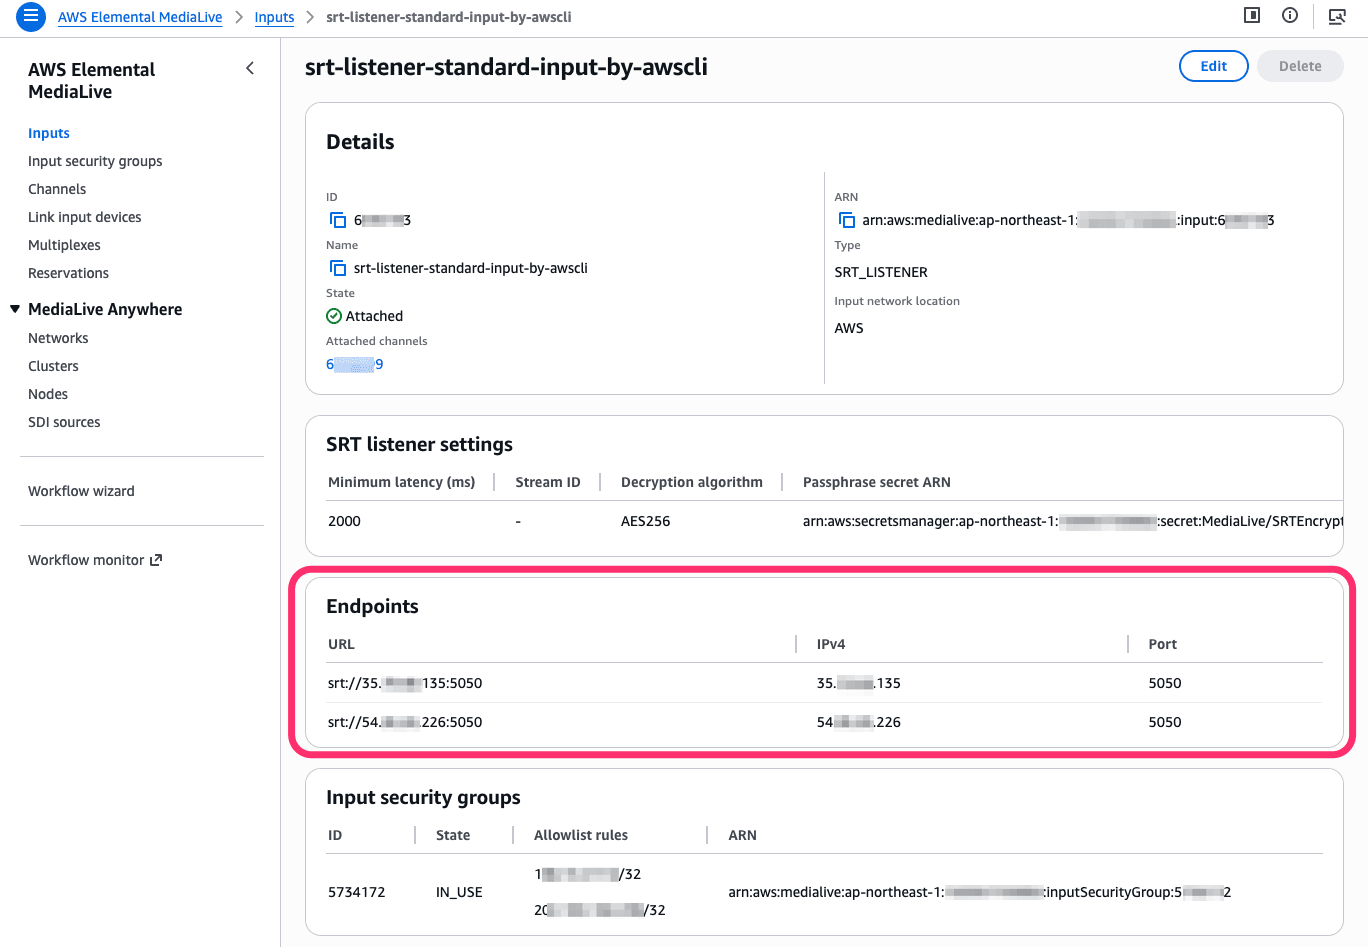This screenshot has width=1368, height=947.
Task: Select Inputs in the sidebar
Action: pyautogui.click(x=49, y=133)
